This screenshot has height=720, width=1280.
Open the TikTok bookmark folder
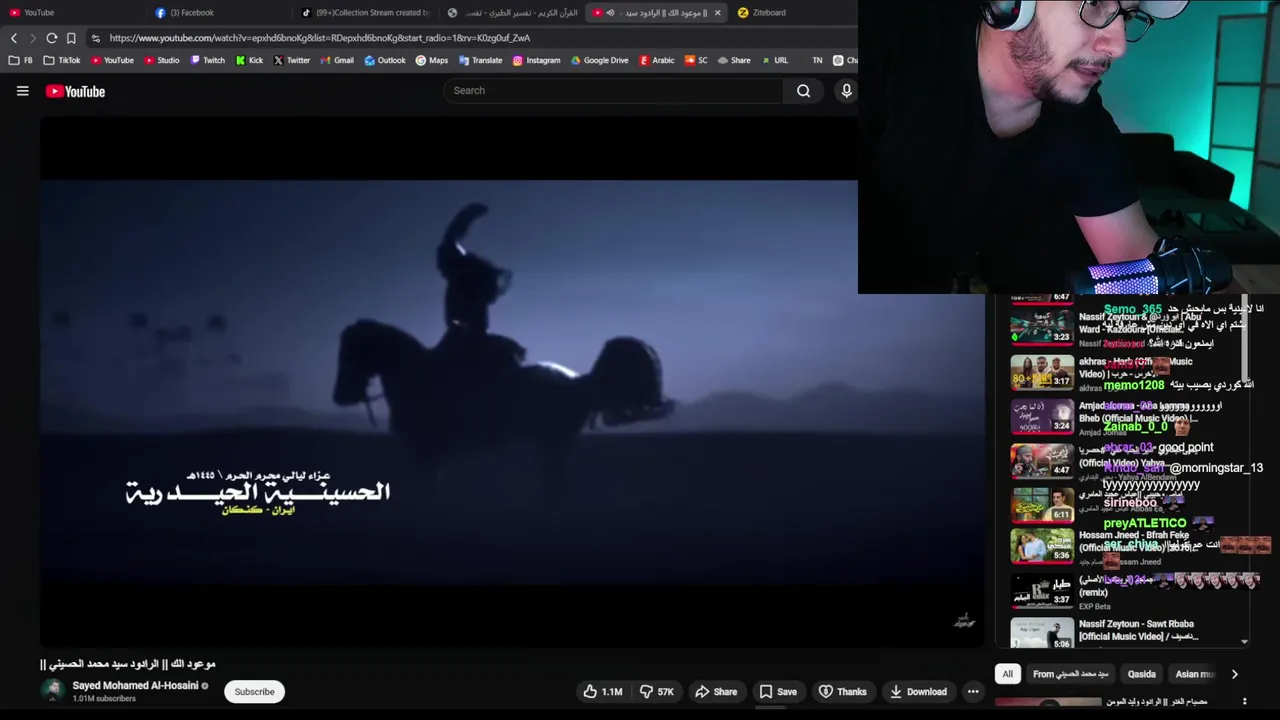point(62,60)
